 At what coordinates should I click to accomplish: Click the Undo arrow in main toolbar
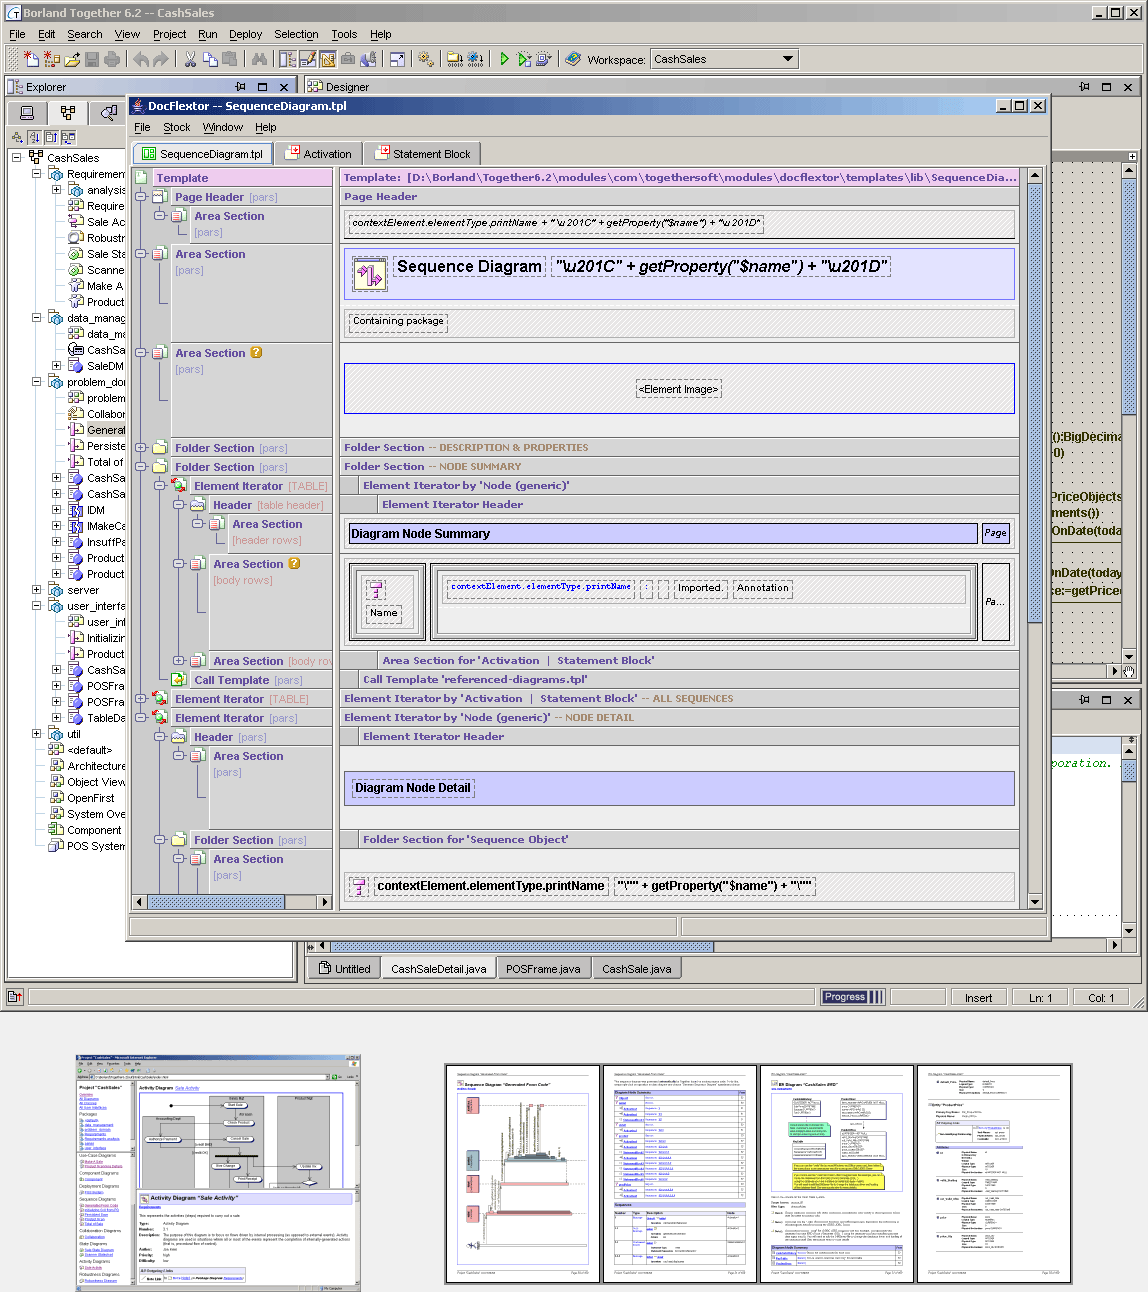[x=141, y=59]
